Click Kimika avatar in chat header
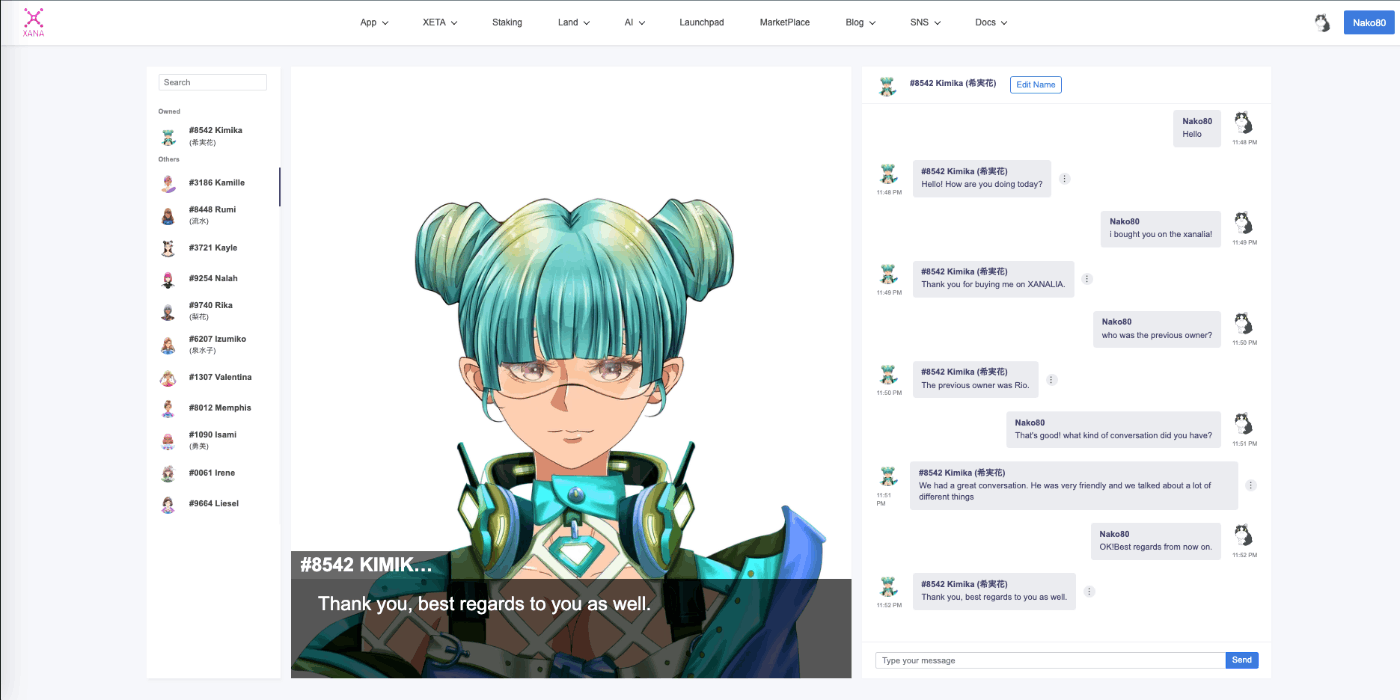 pos(887,86)
